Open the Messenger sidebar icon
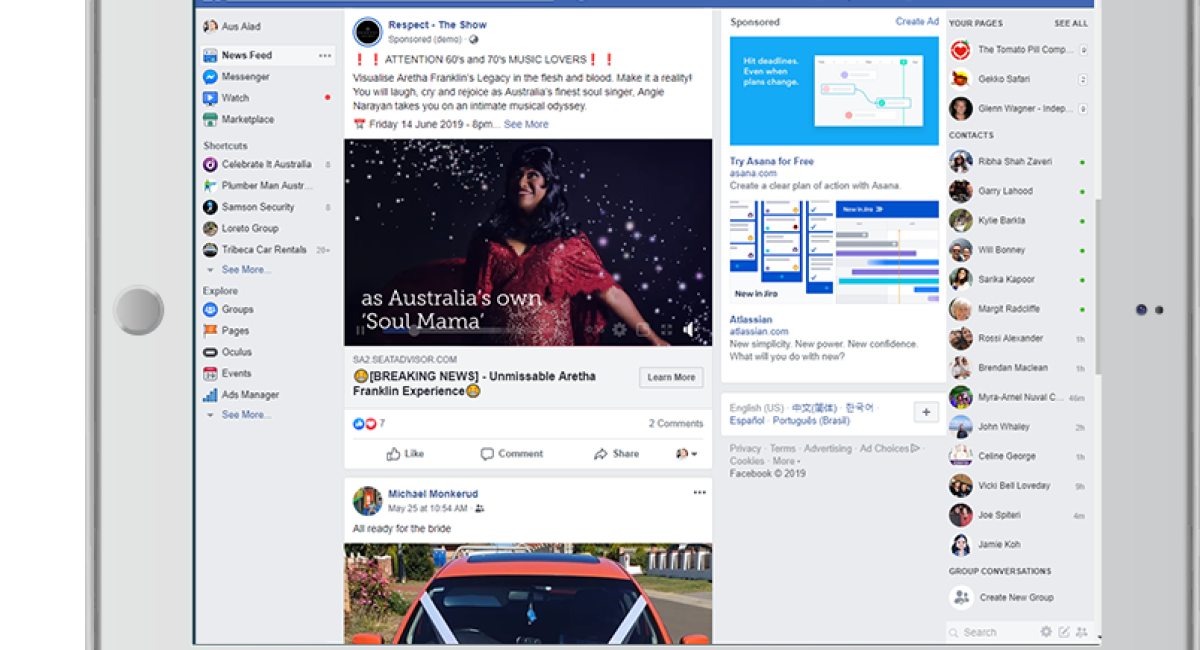 pyautogui.click(x=210, y=77)
